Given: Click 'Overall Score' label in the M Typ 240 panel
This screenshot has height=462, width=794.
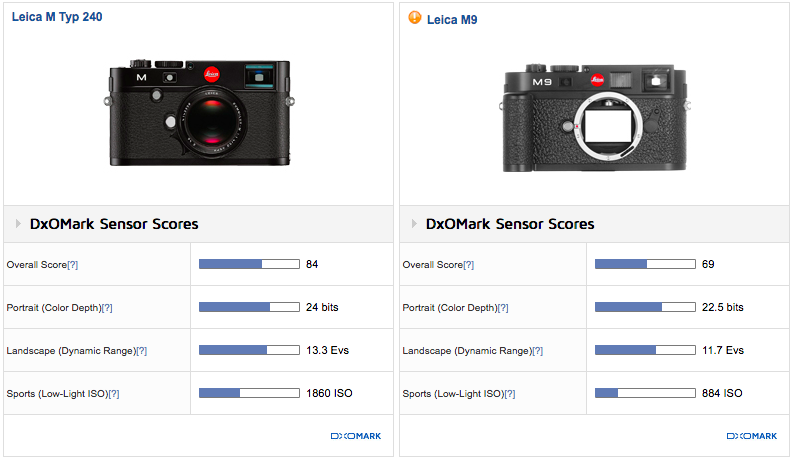Looking at the screenshot, I should coord(36,265).
